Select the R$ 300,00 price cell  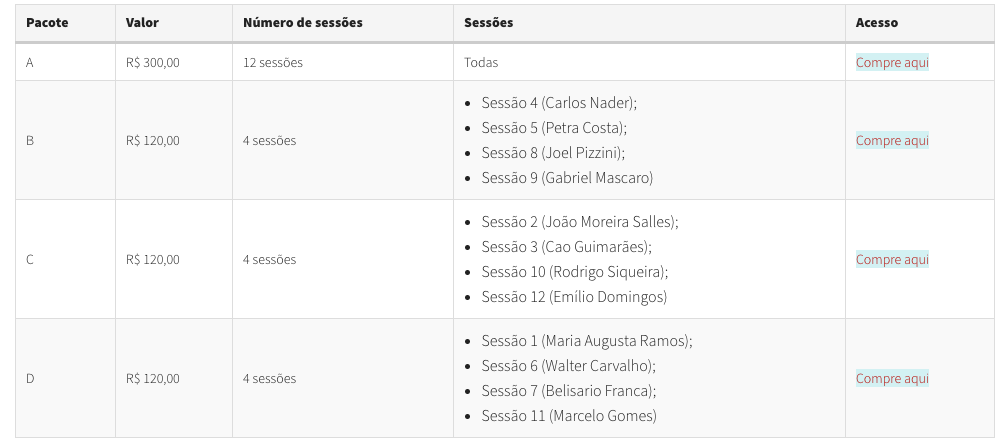click(153, 62)
